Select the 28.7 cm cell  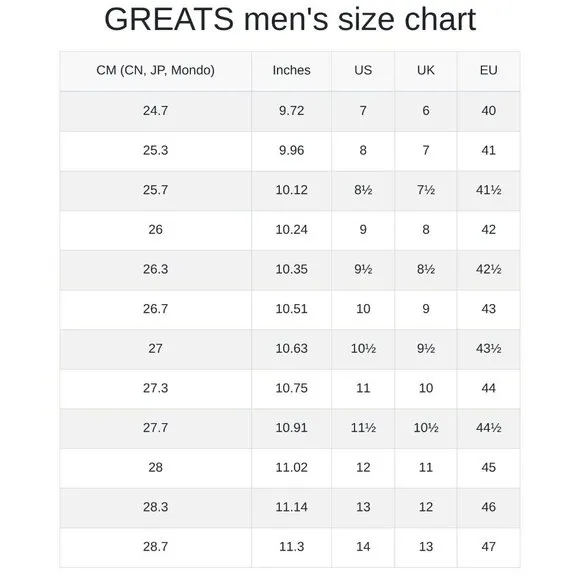tap(155, 547)
